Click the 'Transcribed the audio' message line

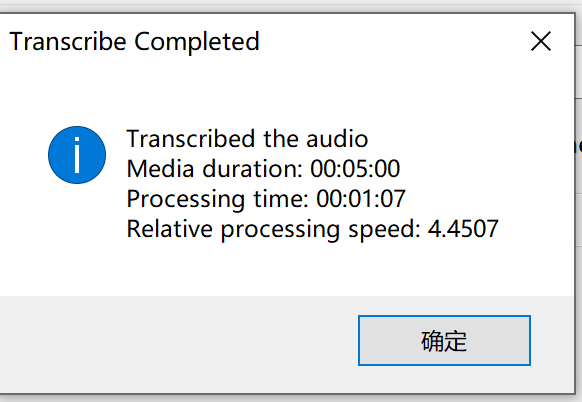pyautogui.click(x=247, y=139)
